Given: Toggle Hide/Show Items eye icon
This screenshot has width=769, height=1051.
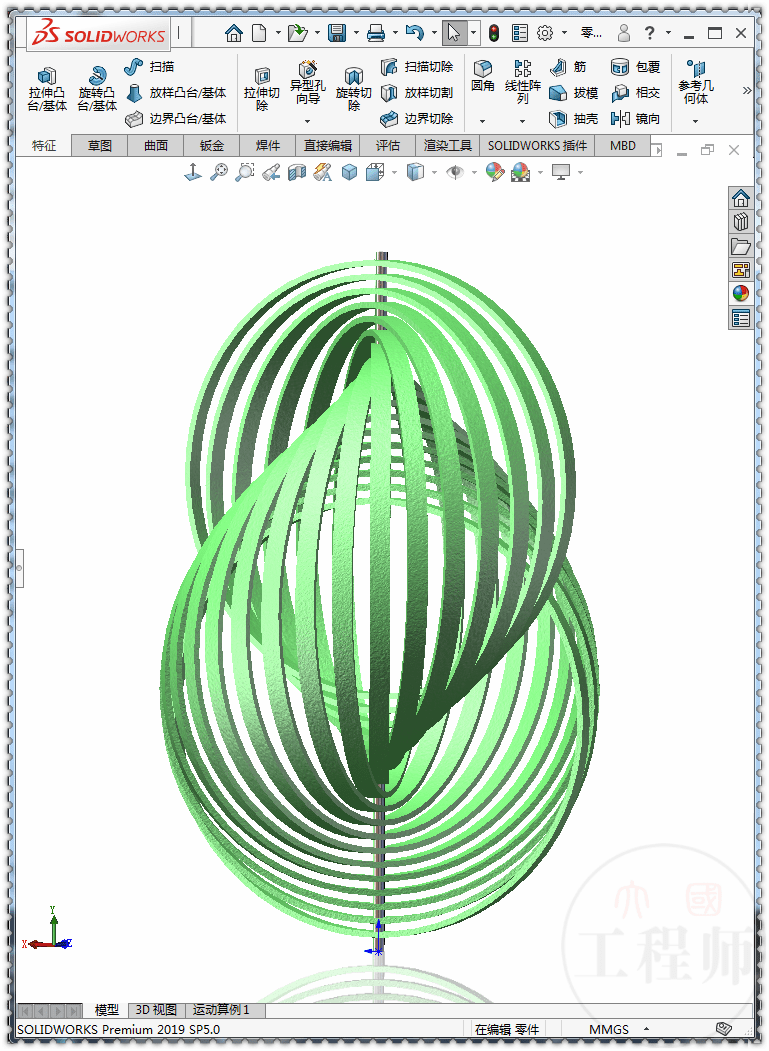Looking at the screenshot, I should click(x=455, y=172).
